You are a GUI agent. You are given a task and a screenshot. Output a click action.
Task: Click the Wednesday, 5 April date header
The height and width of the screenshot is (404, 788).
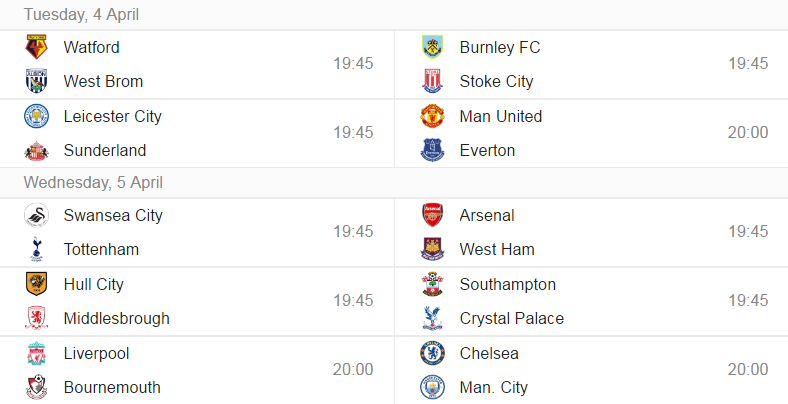(93, 182)
